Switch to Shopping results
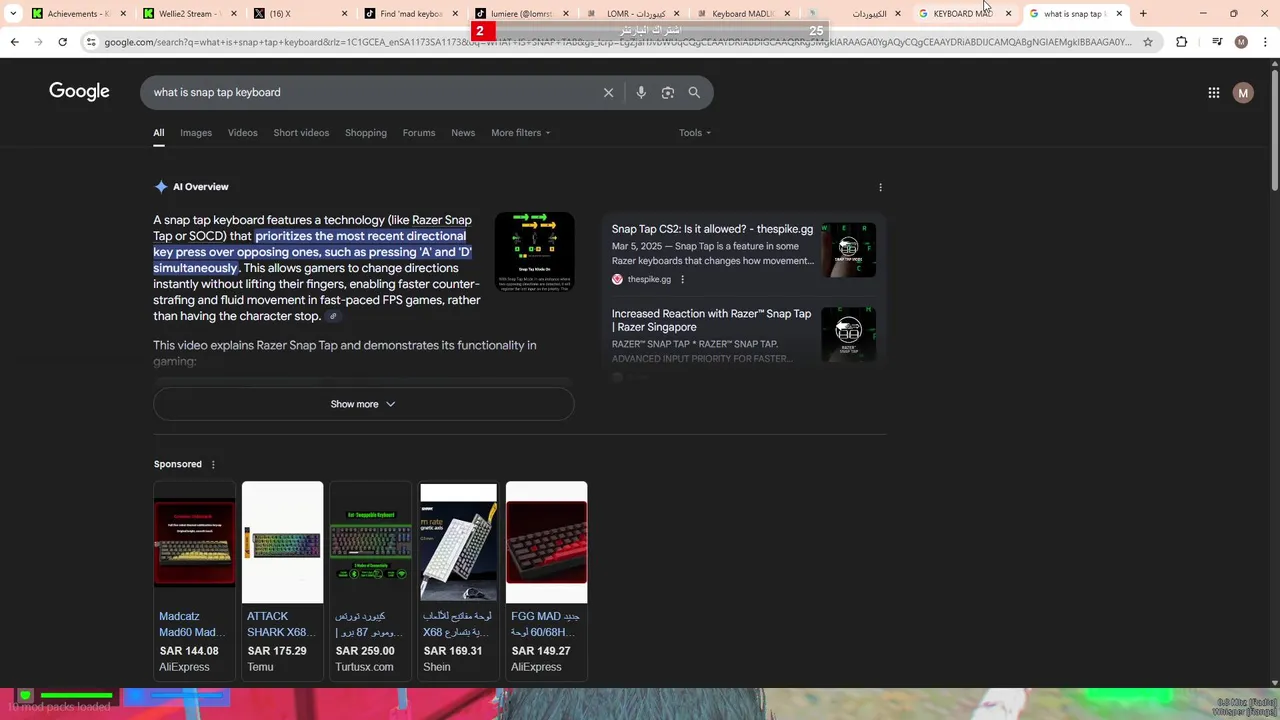This screenshot has width=1280, height=720. [366, 133]
